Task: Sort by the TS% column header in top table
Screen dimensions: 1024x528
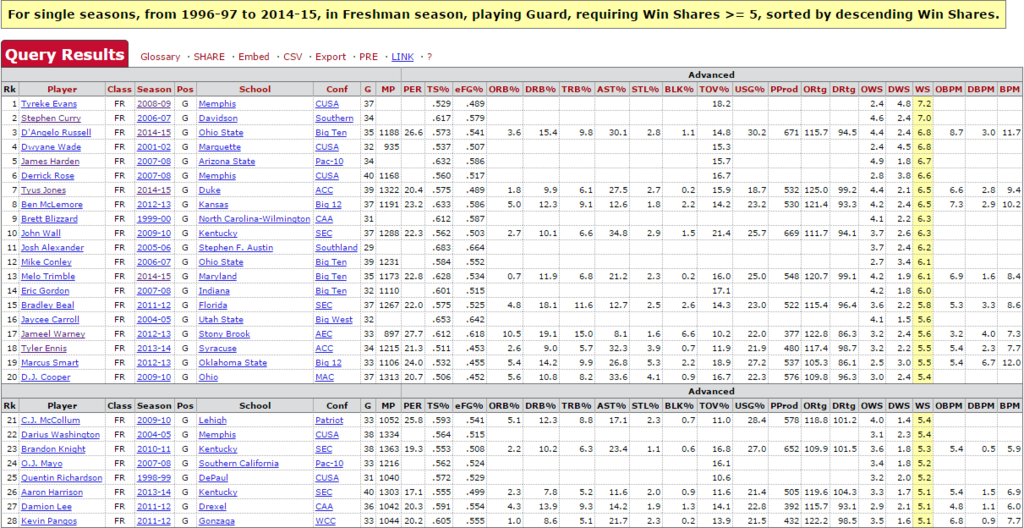Action: coord(436,90)
